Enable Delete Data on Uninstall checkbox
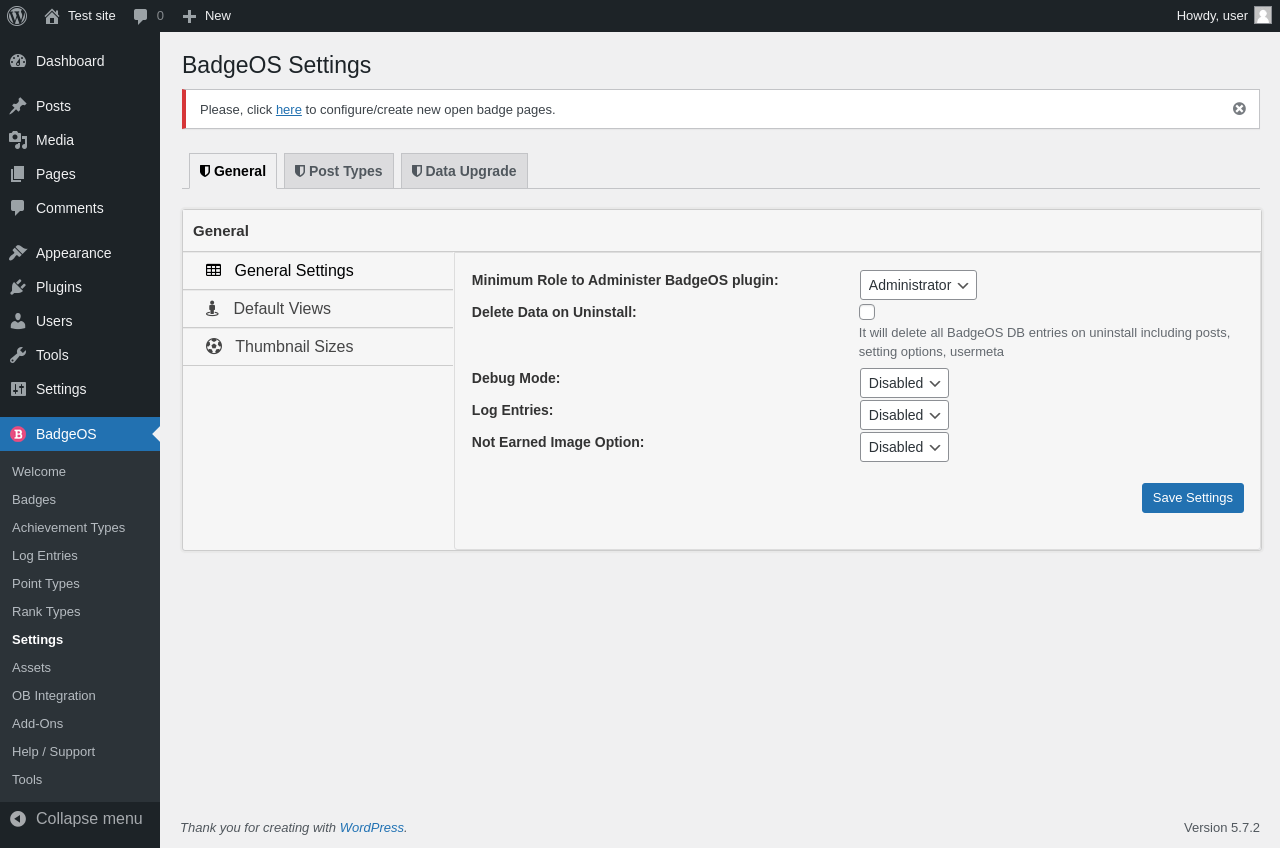The height and width of the screenshot is (848, 1280). pos(867,312)
